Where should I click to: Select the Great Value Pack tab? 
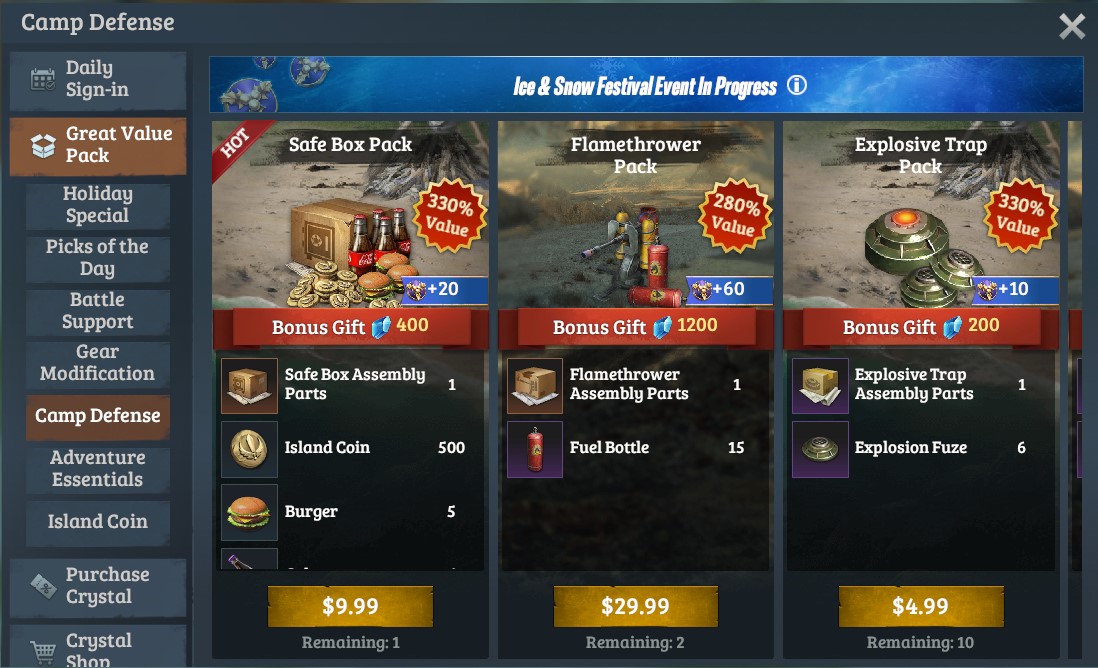click(x=98, y=145)
